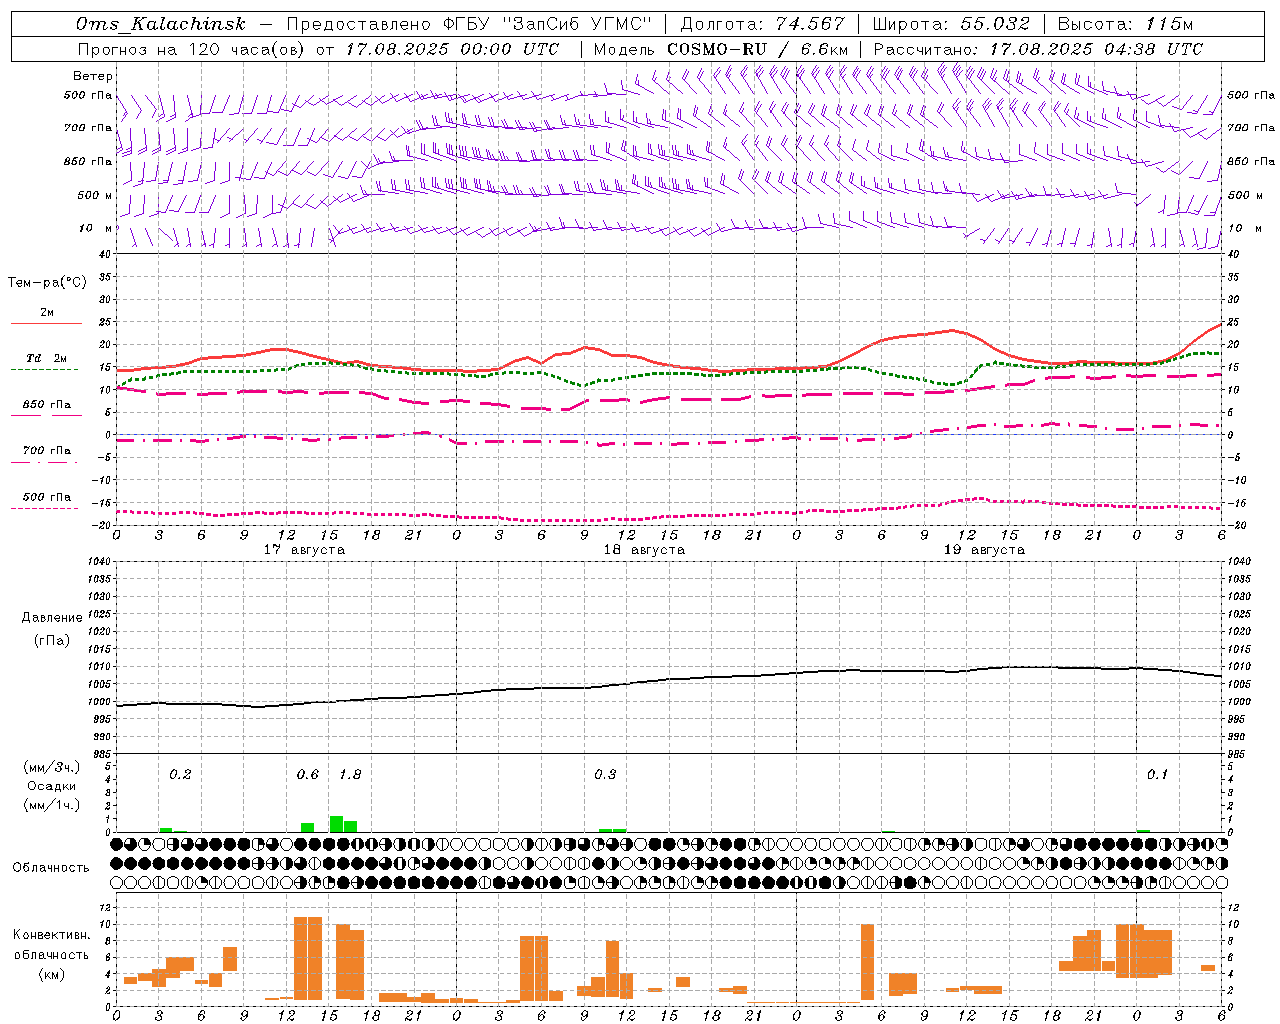Click the Ветер wind section label
This screenshot has height=1024, width=1280.
93,76
